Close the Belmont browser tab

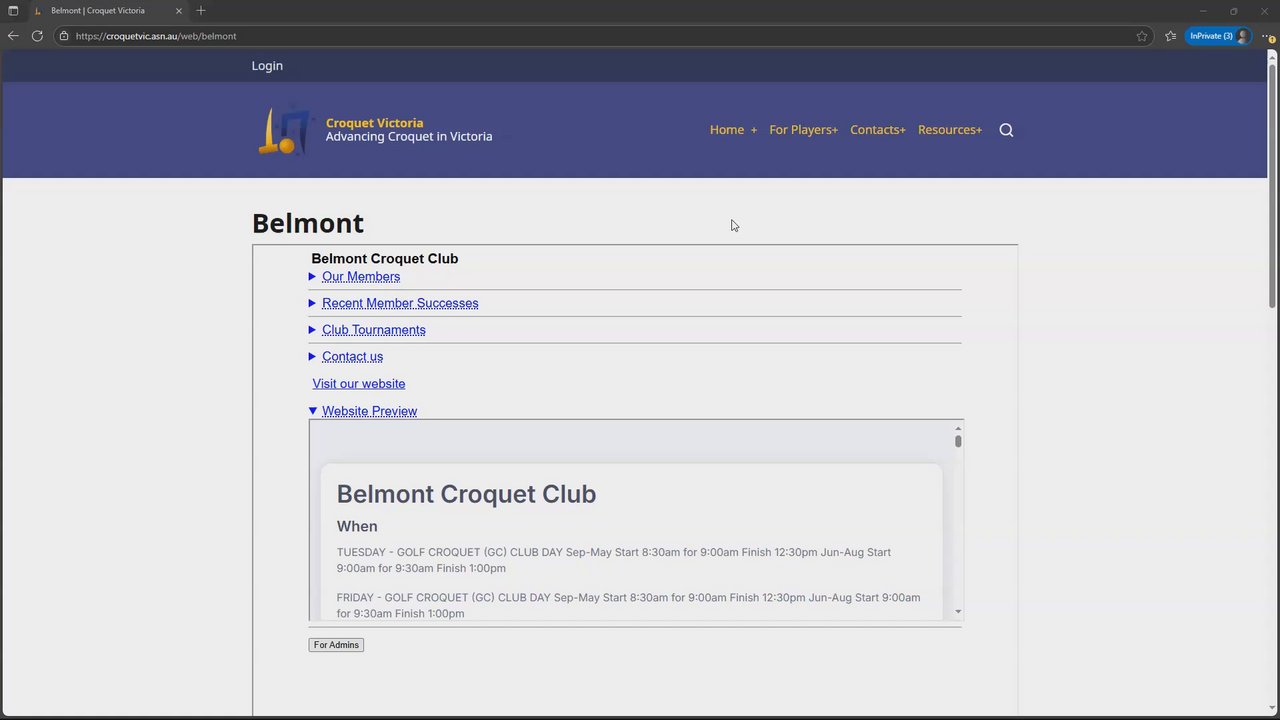click(179, 11)
